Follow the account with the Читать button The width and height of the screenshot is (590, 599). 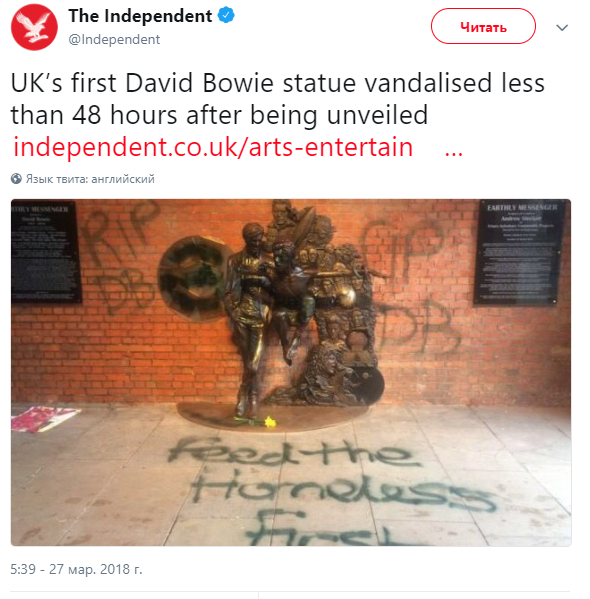(483, 26)
